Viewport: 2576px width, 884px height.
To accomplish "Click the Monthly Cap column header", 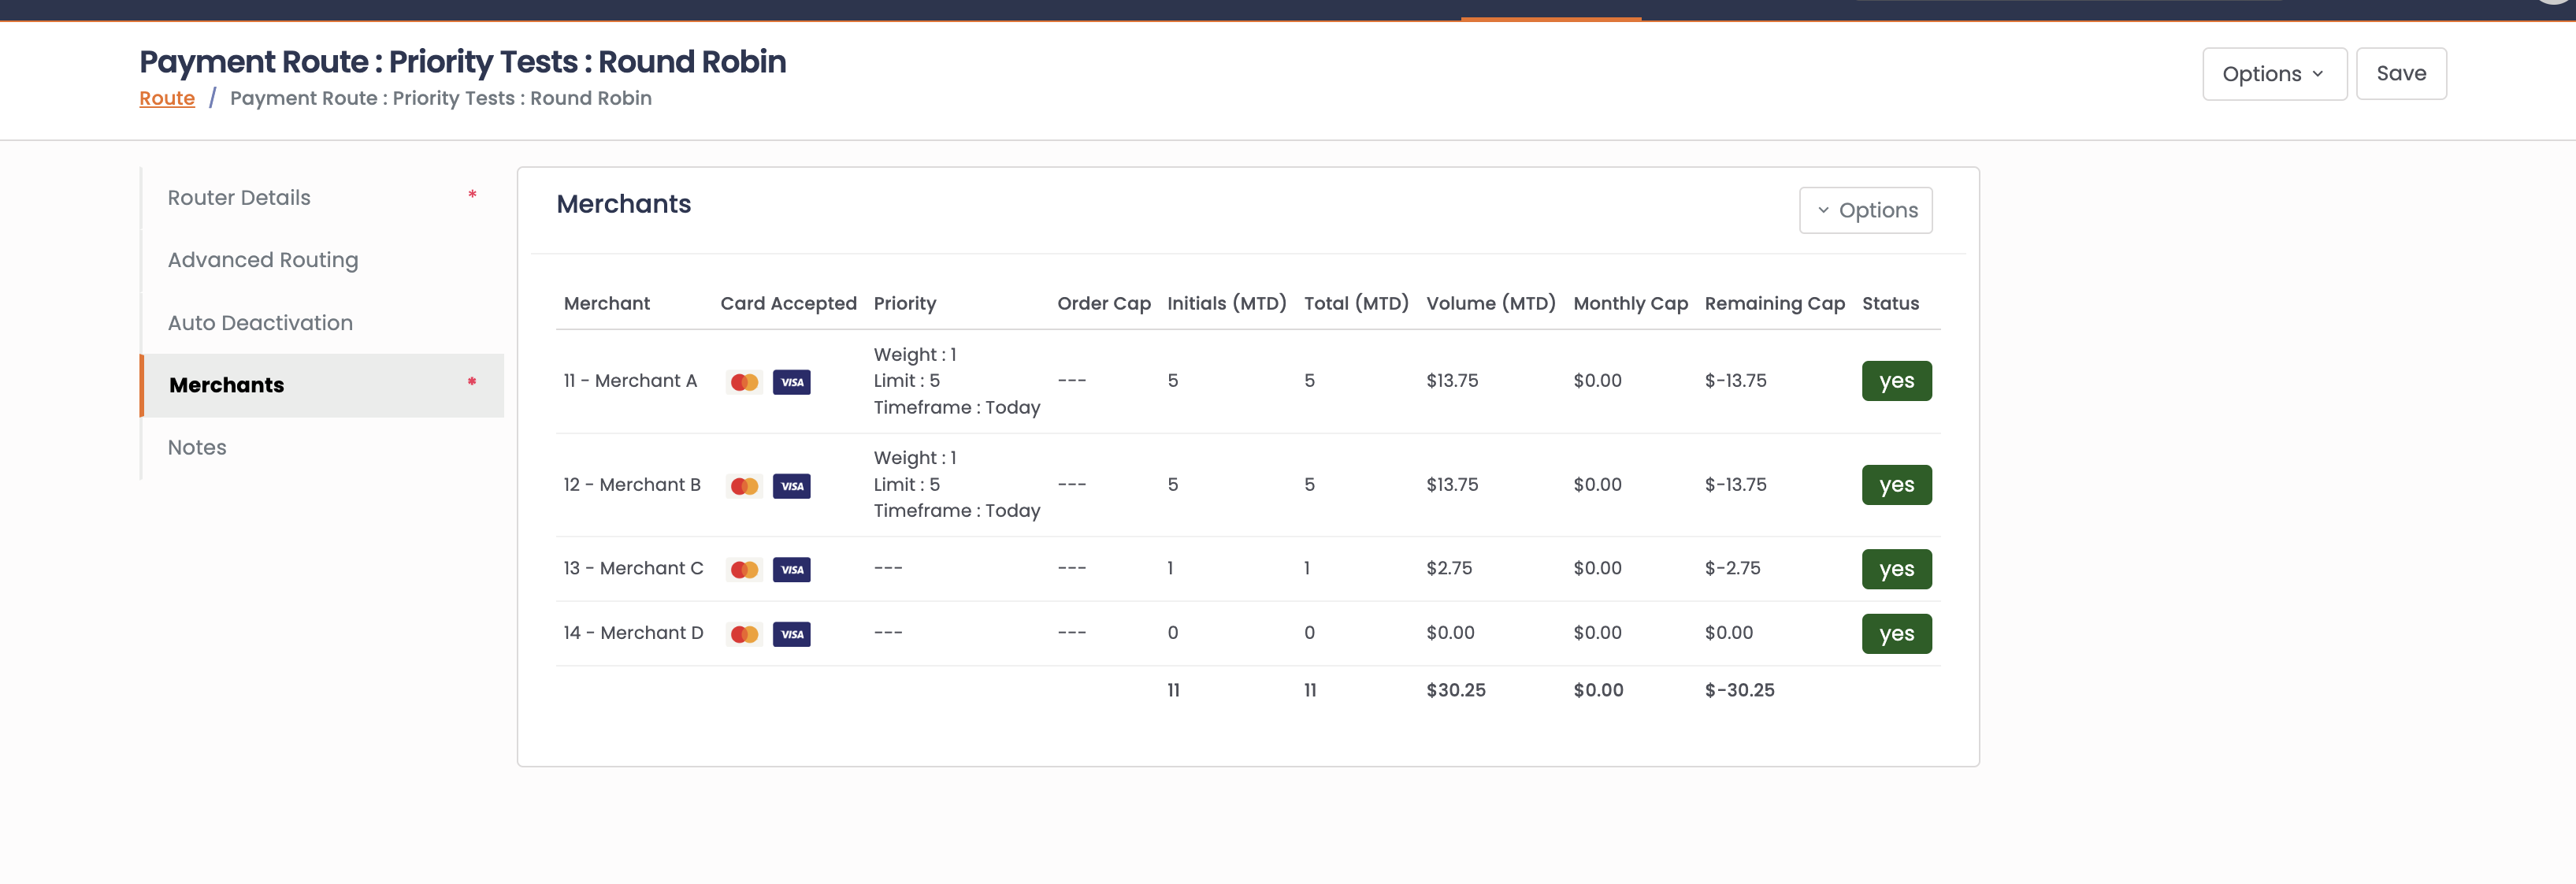I will [1630, 303].
